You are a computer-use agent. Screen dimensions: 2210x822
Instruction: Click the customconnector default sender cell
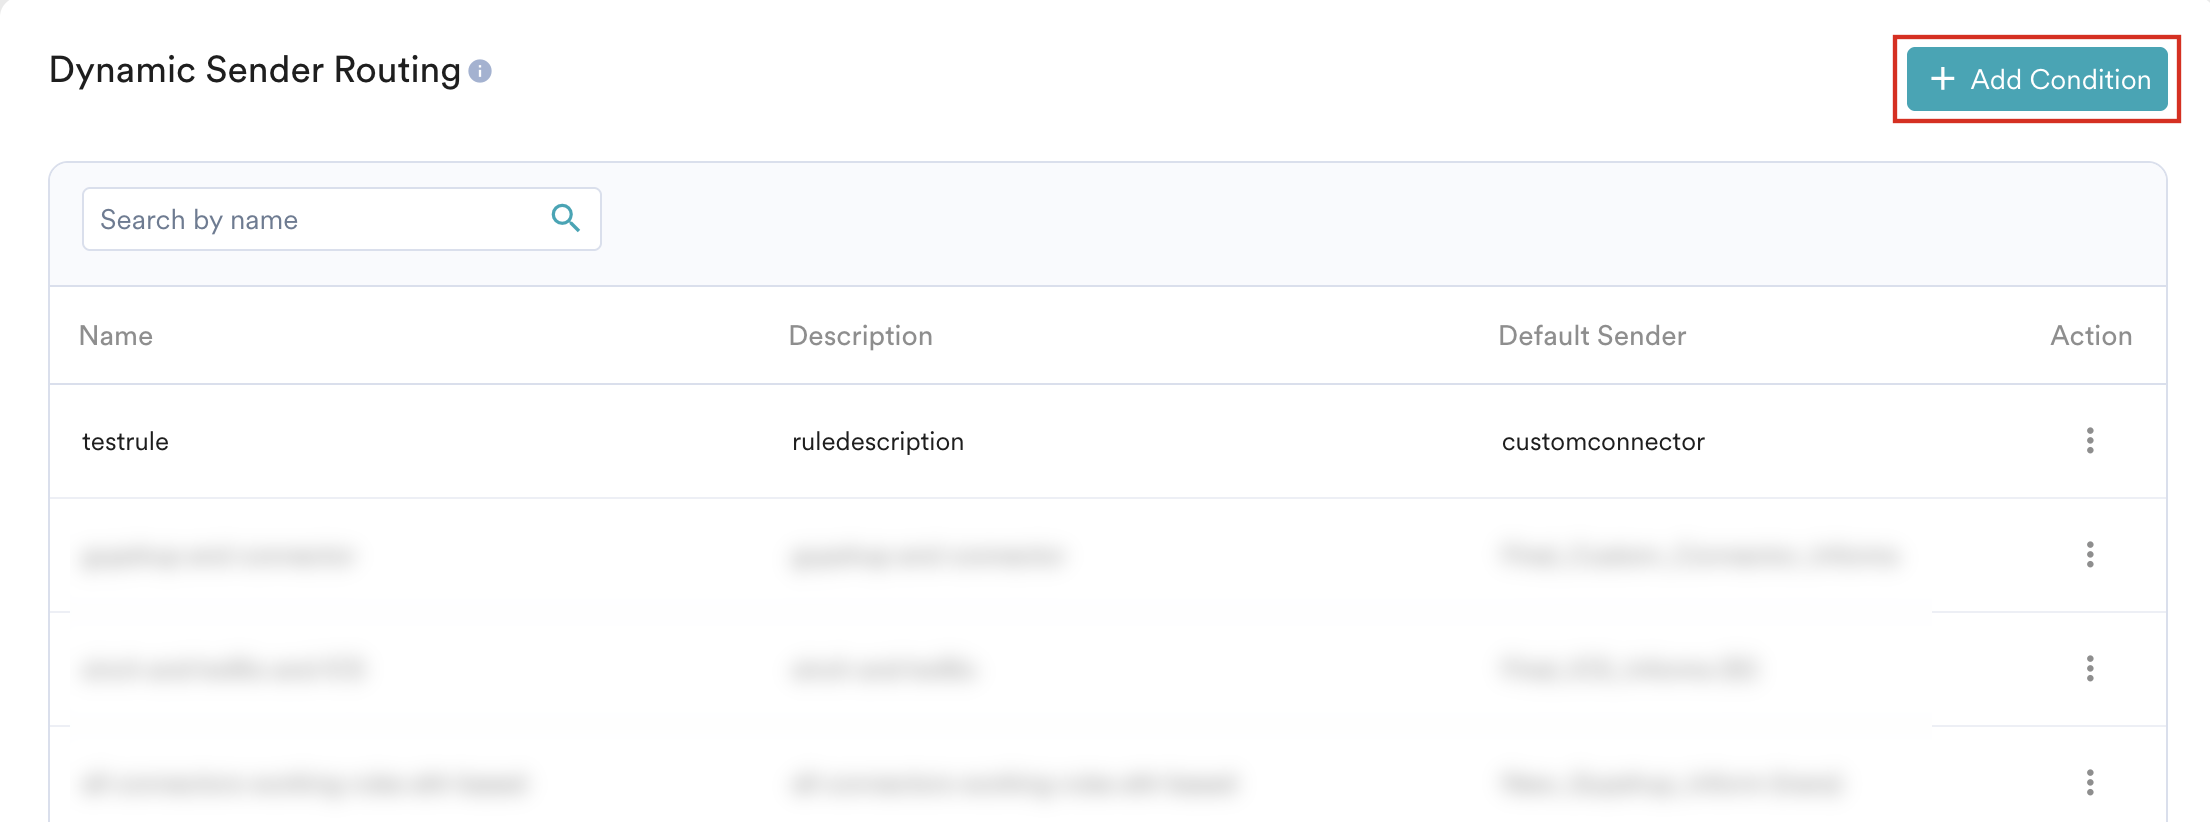point(1603,442)
